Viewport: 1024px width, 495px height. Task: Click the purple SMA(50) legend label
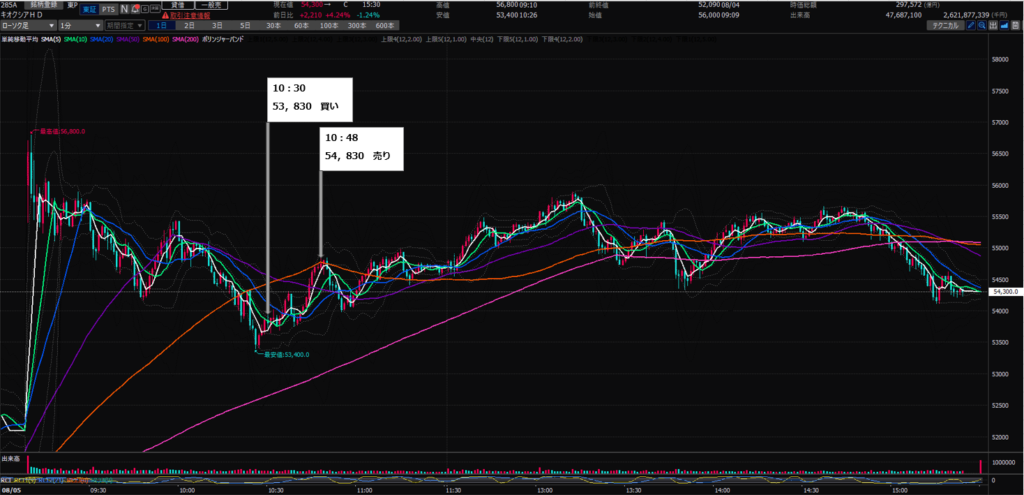click(x=127, y=39)
